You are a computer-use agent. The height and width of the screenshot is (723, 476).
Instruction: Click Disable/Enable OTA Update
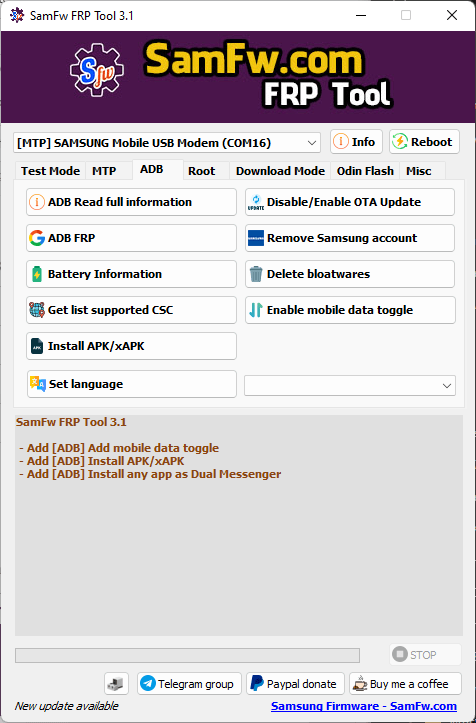[350, 202]
